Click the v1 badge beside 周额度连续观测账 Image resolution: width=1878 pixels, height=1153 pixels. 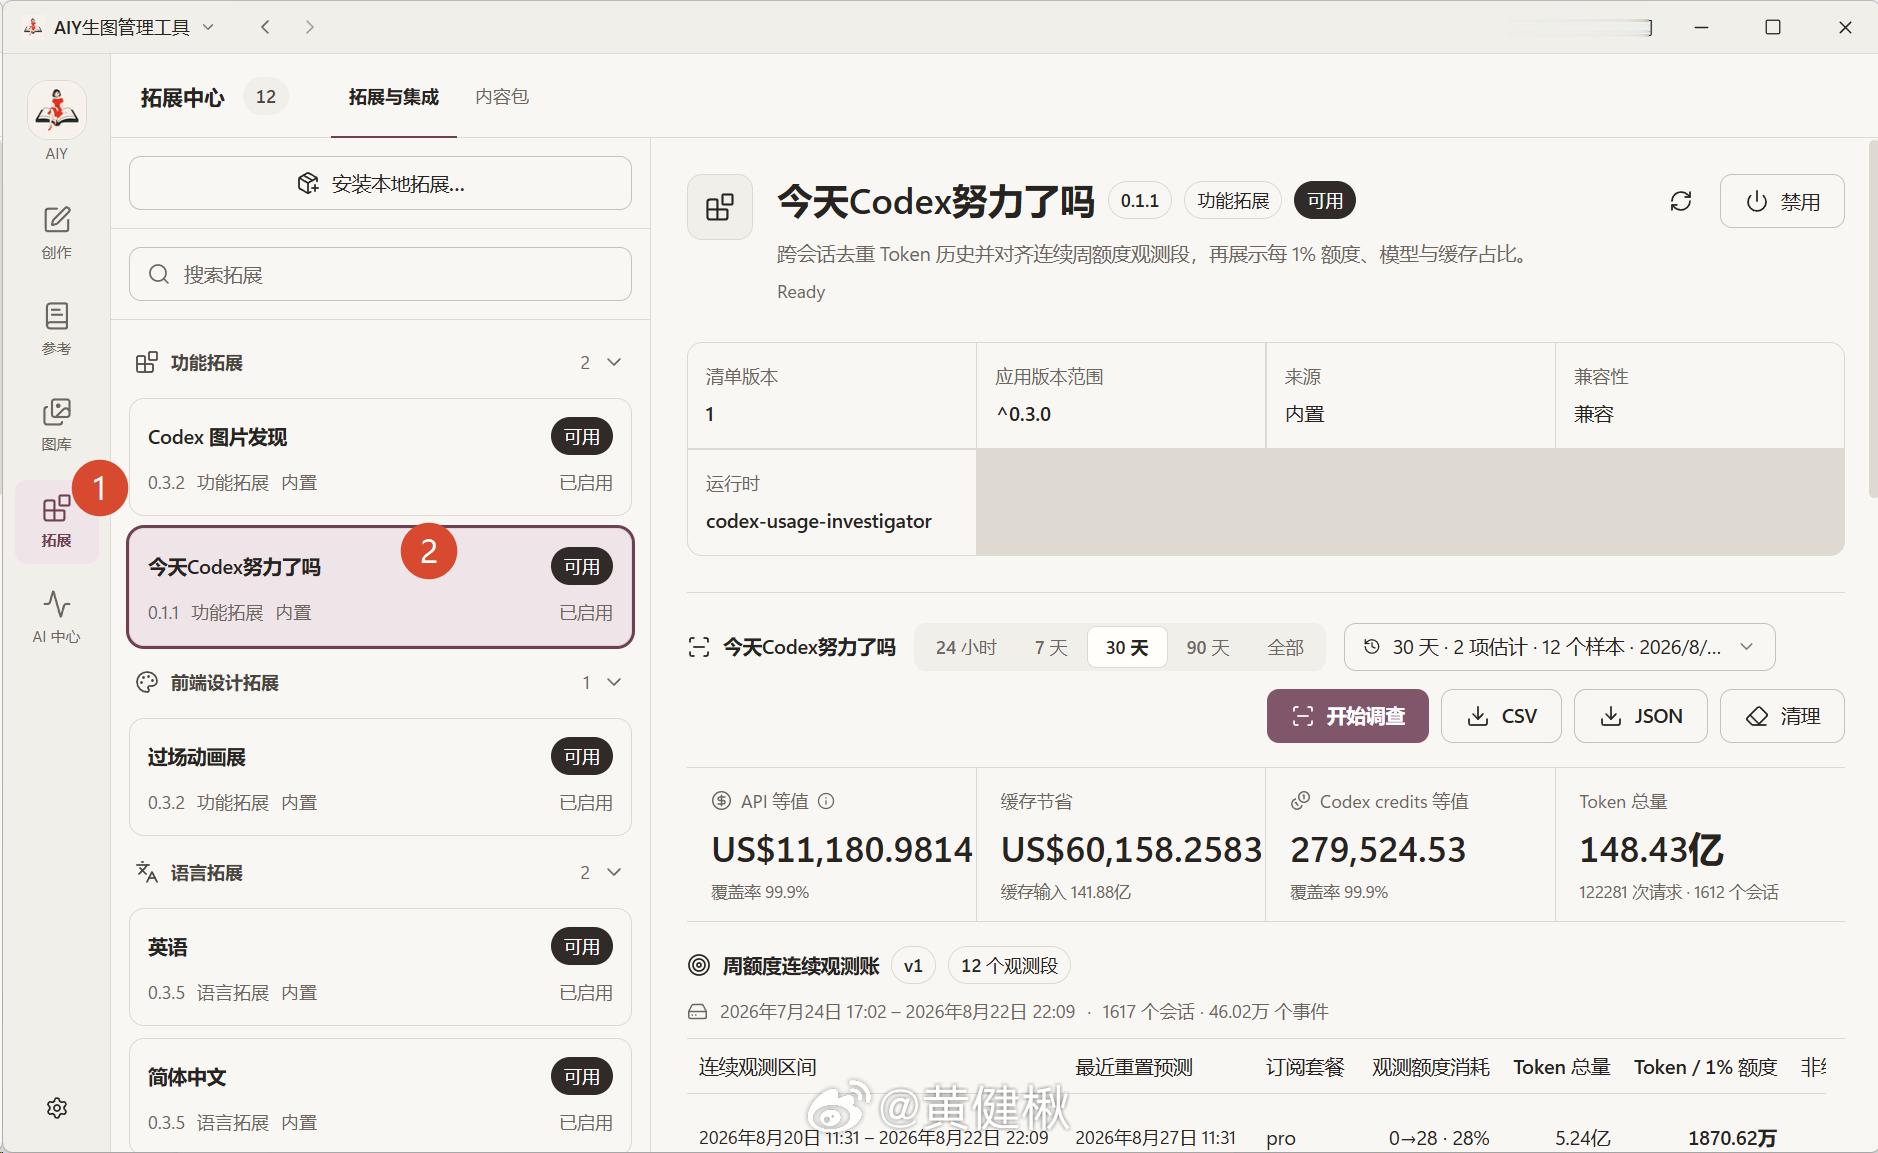pyautogui.click(x=913, y=966)
